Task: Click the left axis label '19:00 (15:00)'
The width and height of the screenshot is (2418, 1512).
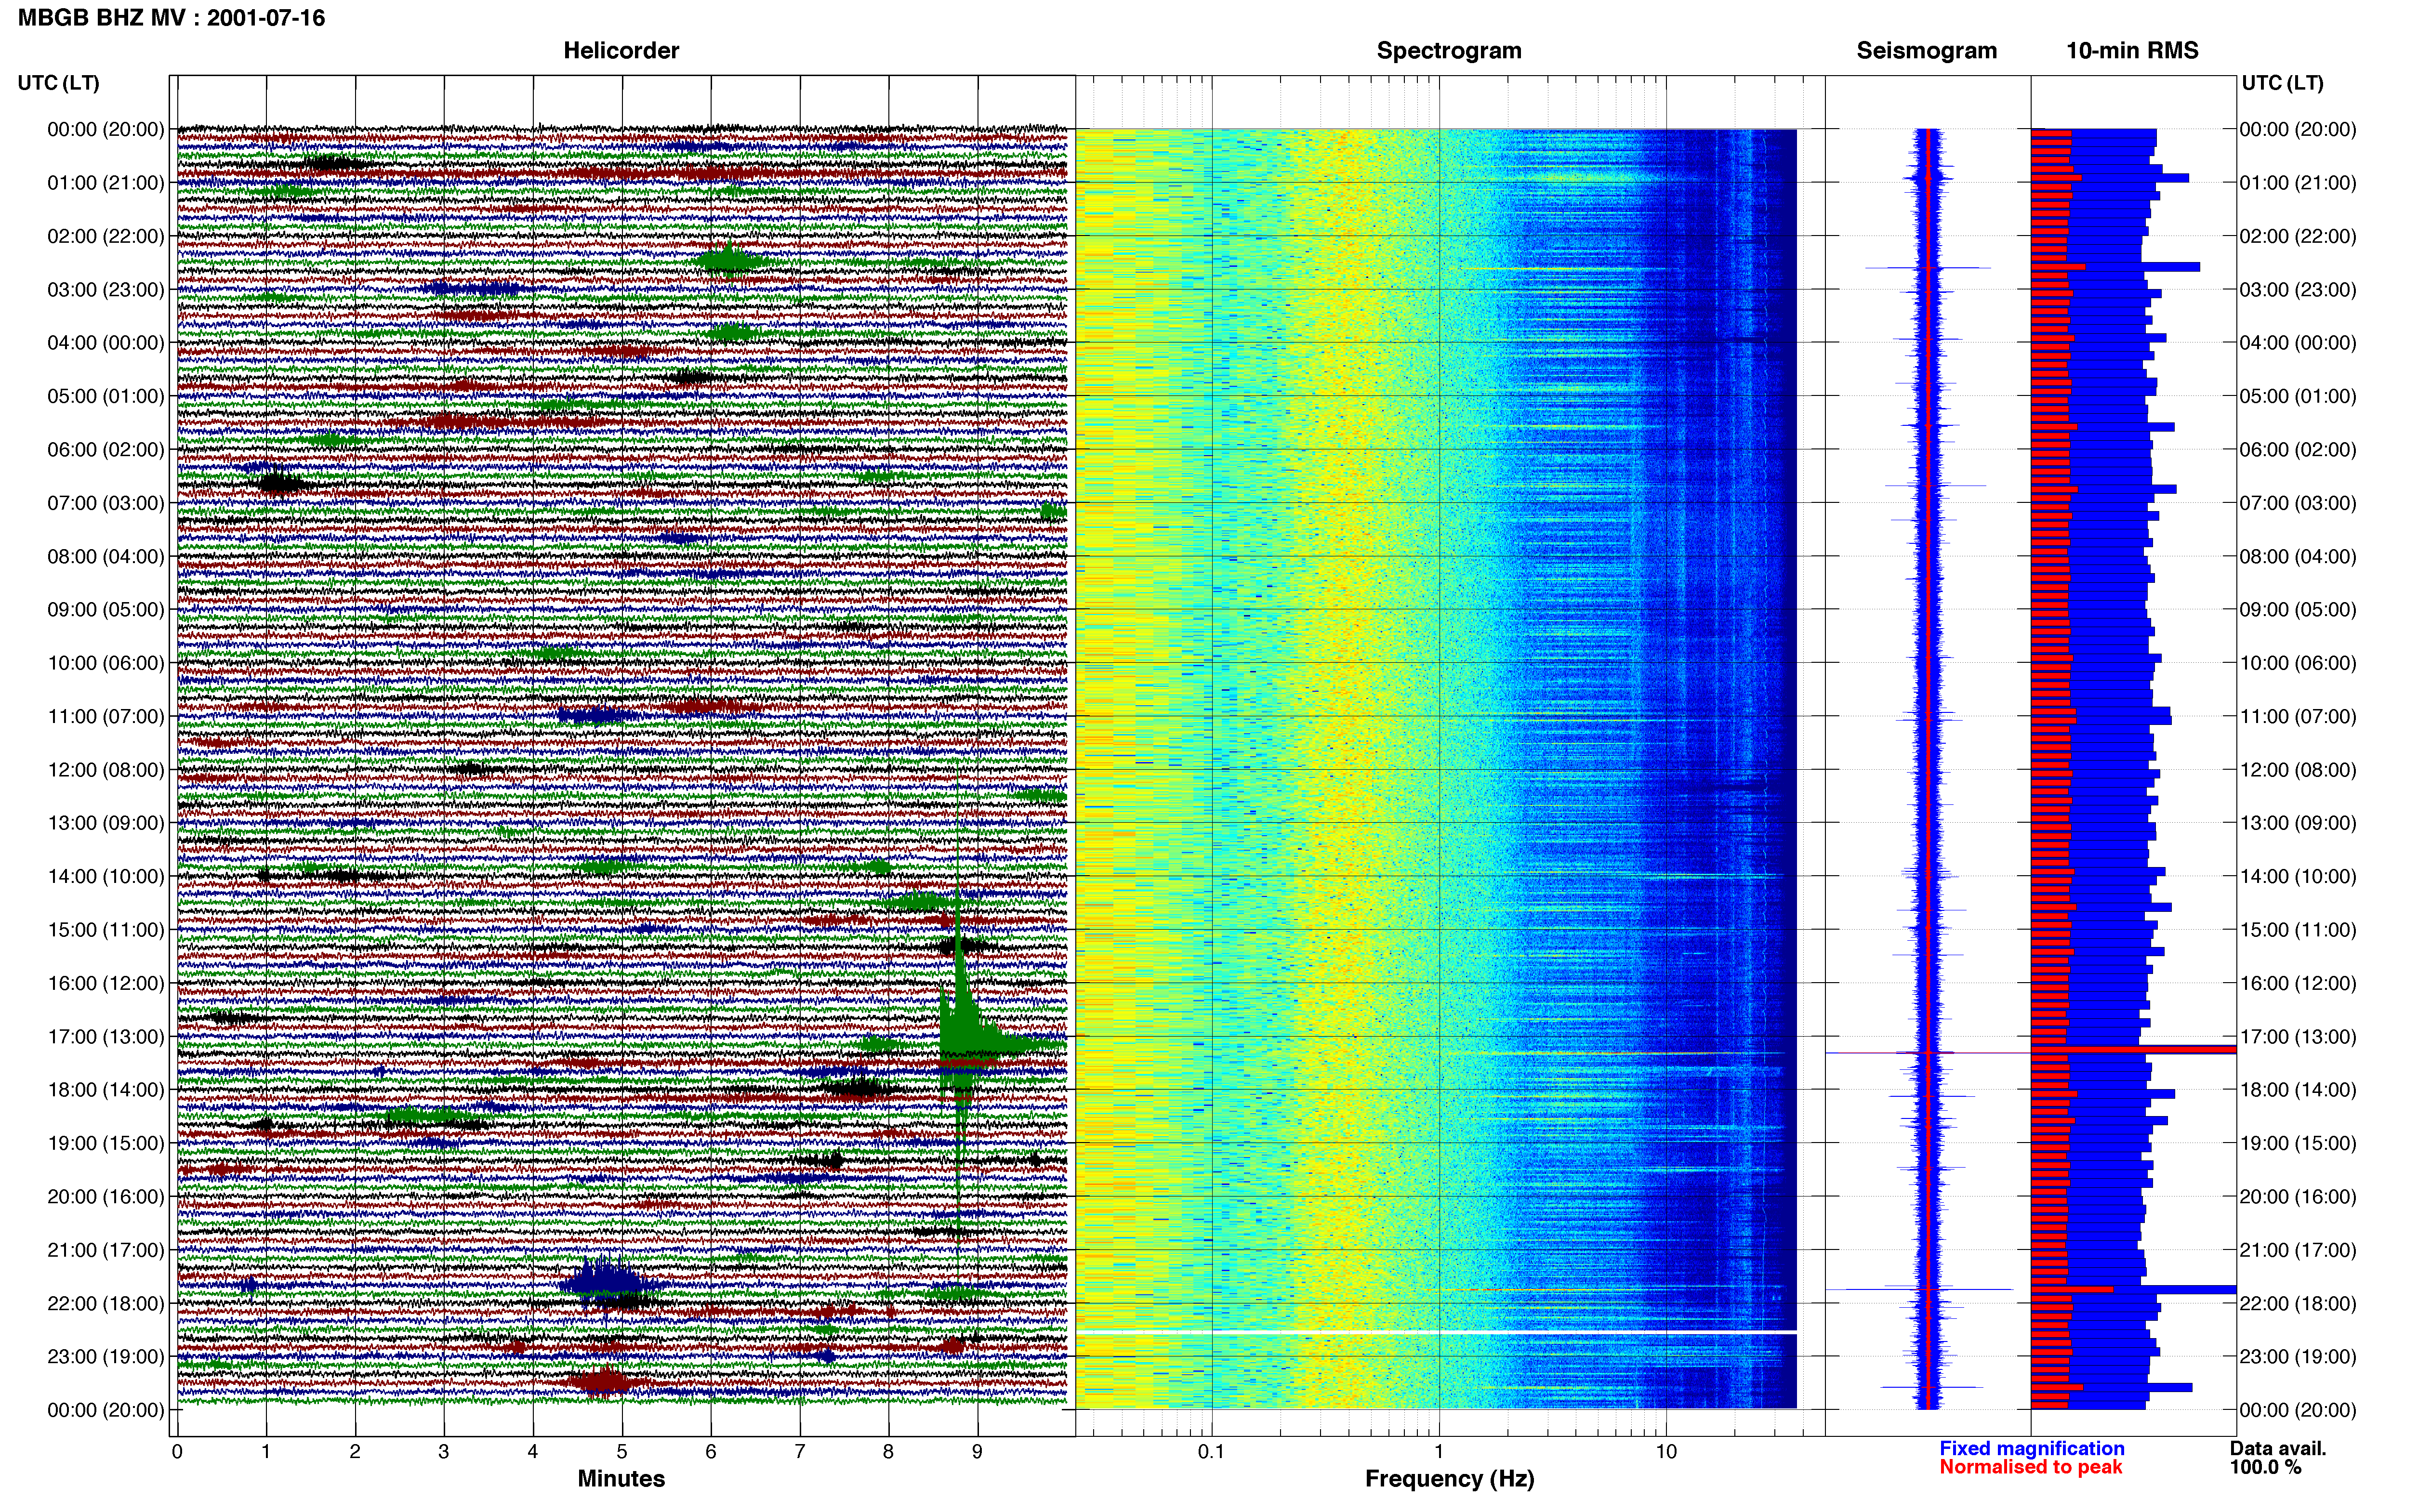Action: coord(105,1142)
